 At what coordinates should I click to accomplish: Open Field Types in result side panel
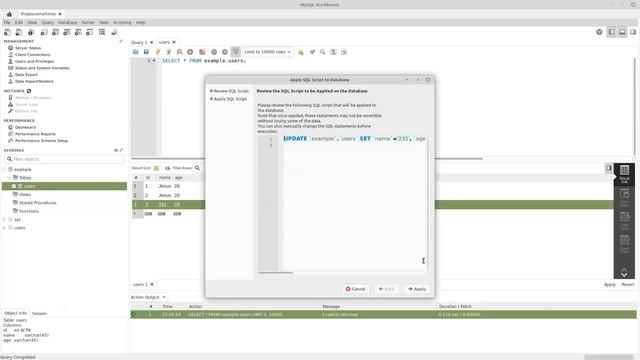[x=624, y=220]
